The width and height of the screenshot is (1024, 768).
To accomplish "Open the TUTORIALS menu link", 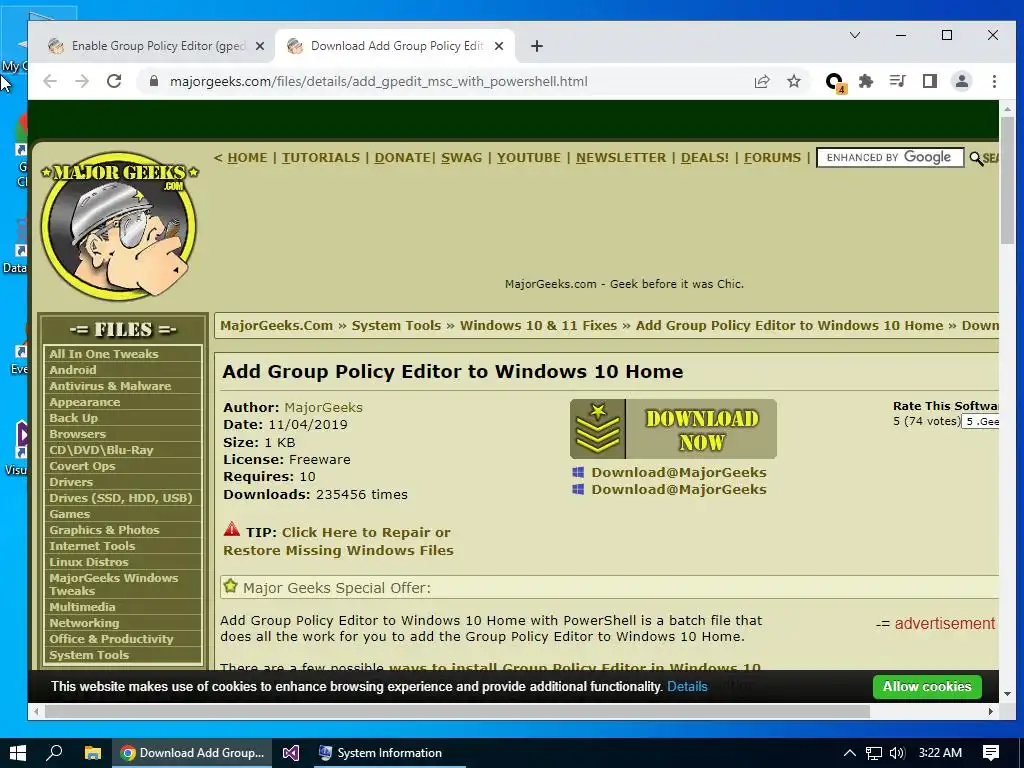I will (321, 158).
